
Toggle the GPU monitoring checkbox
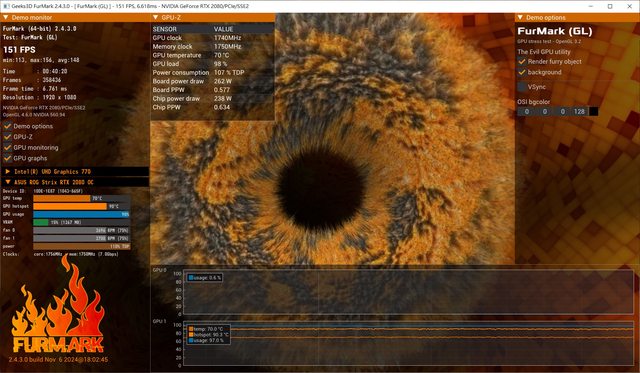click(7, 147)
